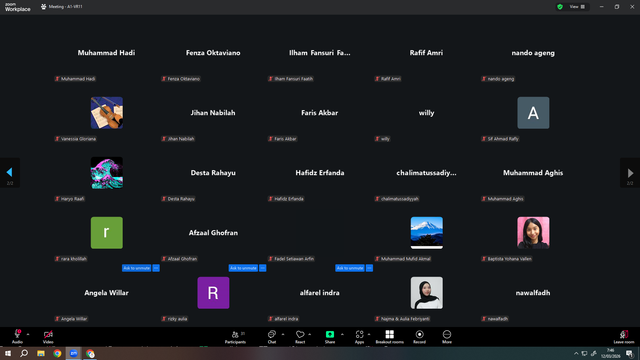The height and width of the screenshot is (360, 640).
Task: Open more options beside nara kholilah's Ask to unmute
Action: [156, 268]
